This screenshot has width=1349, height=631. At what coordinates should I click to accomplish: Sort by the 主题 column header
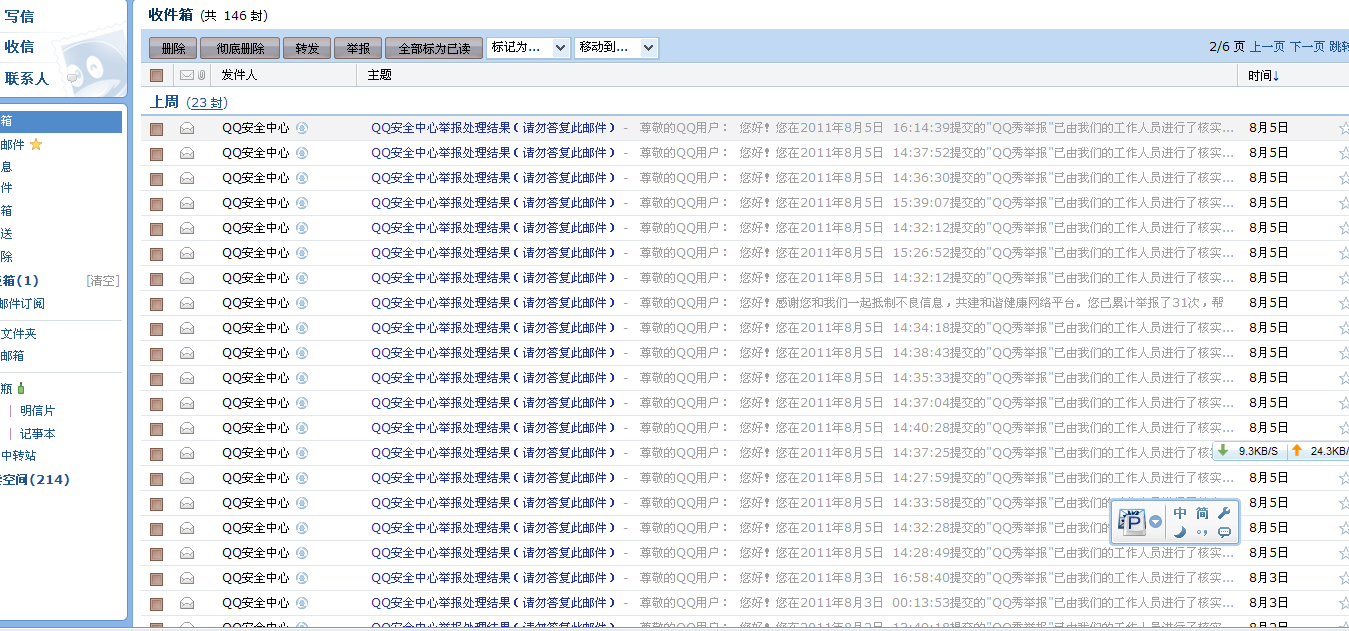[x=379, y=75]
